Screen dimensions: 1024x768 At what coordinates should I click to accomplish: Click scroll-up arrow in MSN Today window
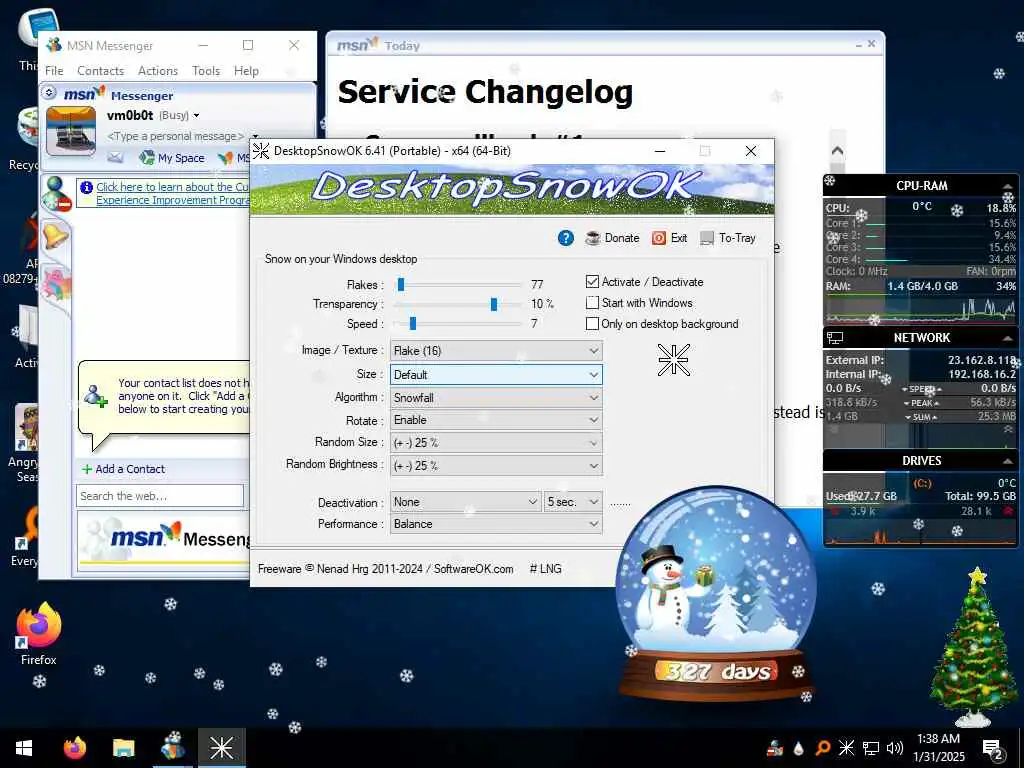click(x=837, y=150)
